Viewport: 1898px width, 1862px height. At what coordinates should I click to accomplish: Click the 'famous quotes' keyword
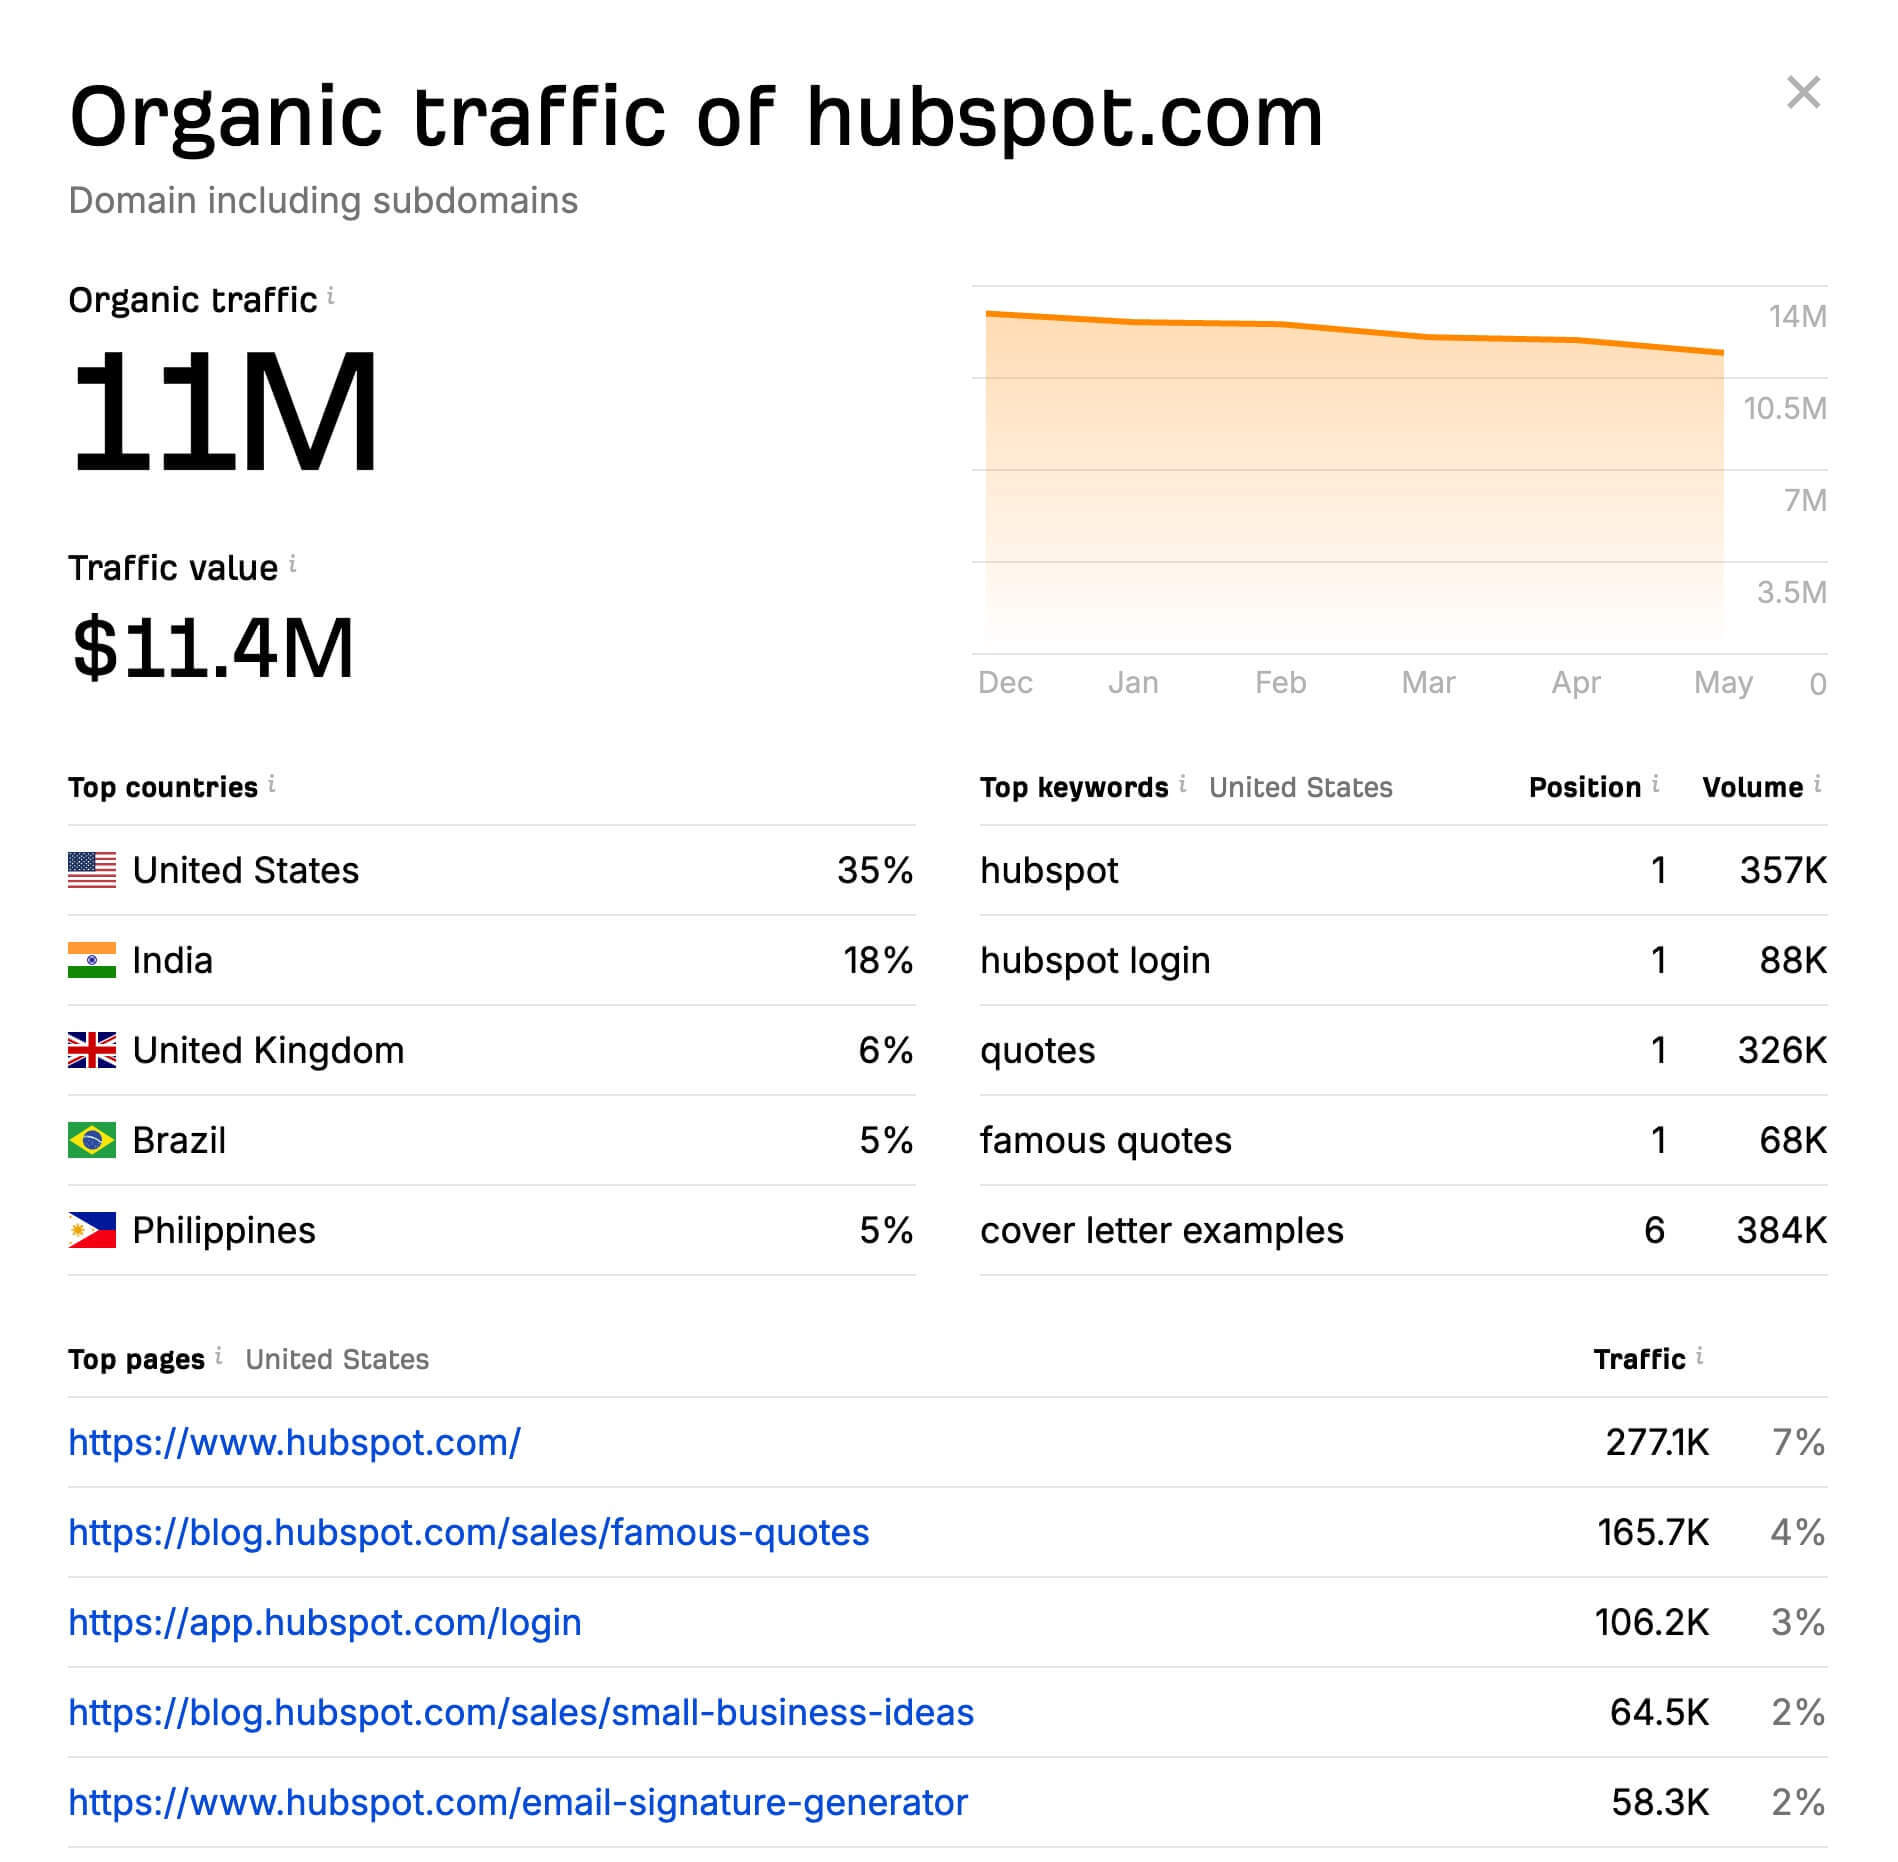(x=1106, y=1141)
